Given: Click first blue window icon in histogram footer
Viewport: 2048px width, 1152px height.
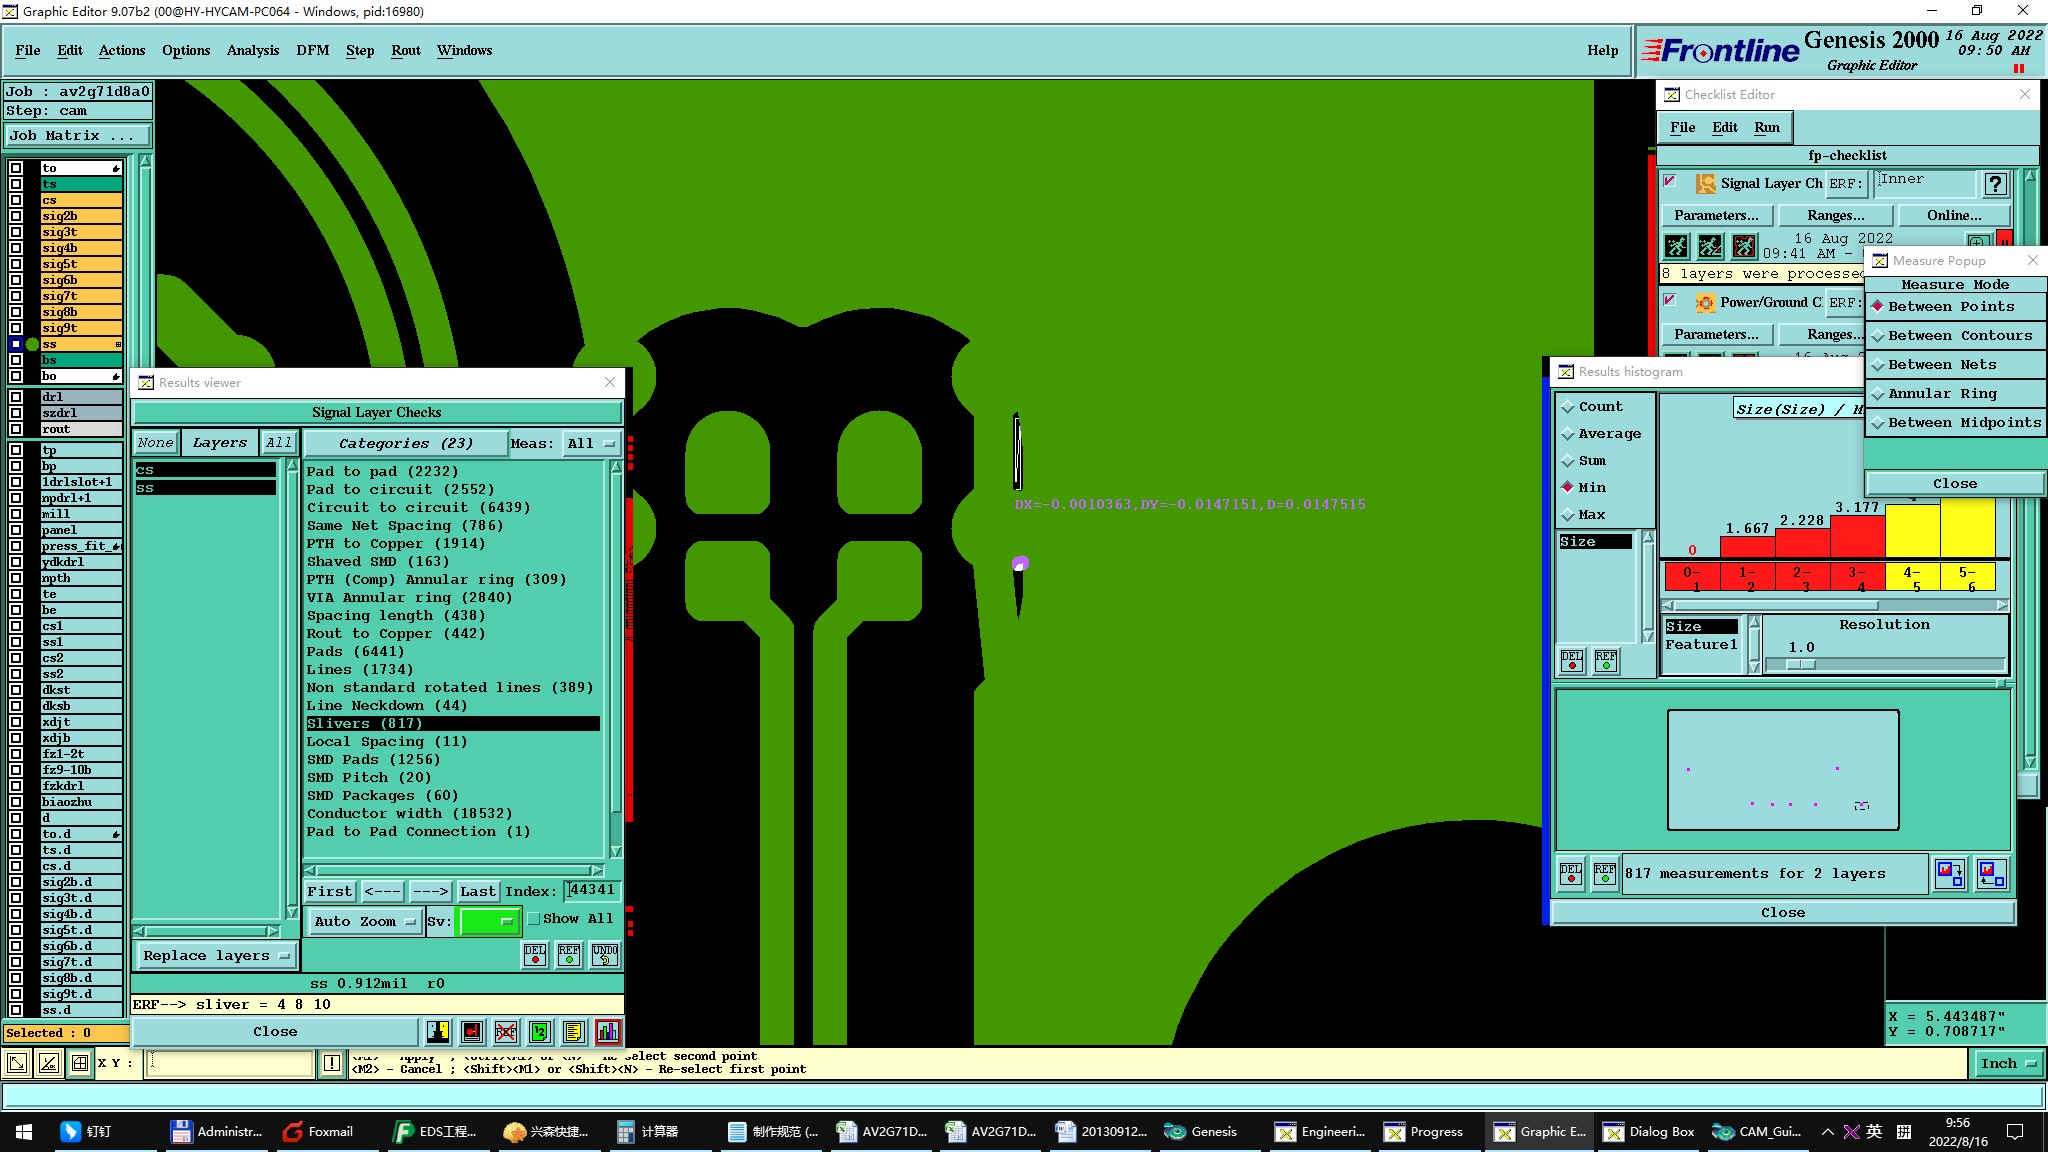Looking at the screenshot, I should 1949,873.
